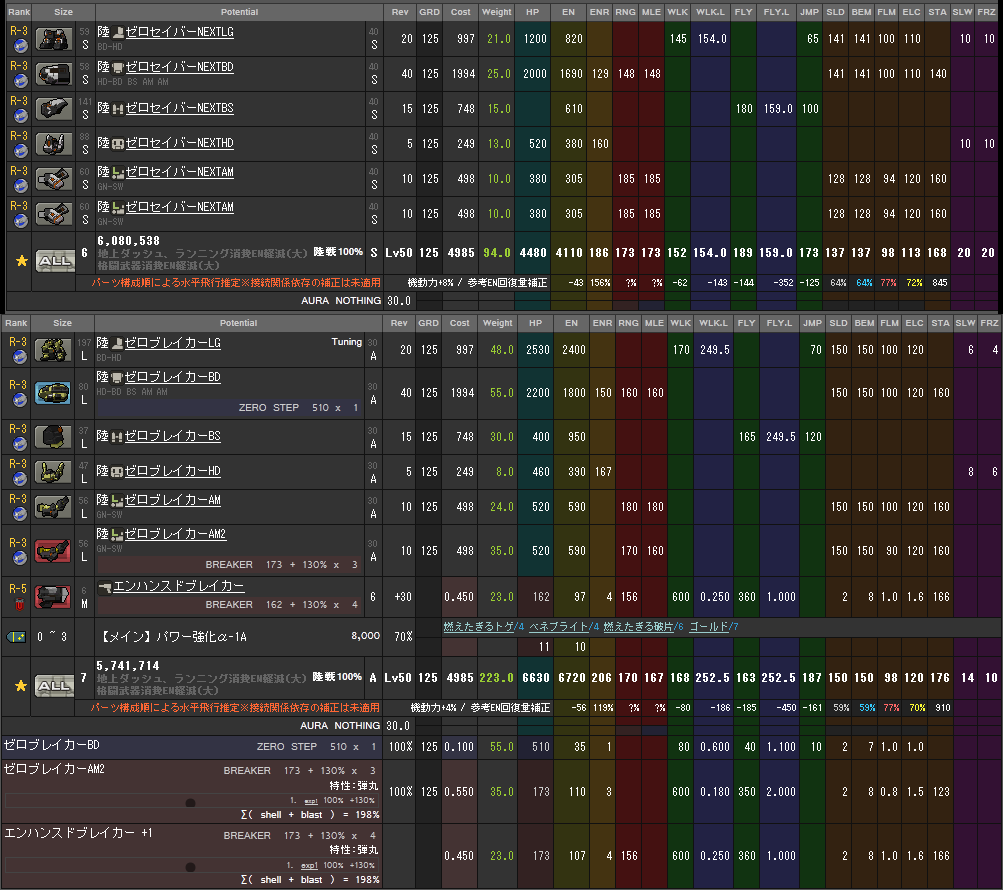The height and width of the screenshot is (890, 1003).
Task: Click the 機動力+8% mobility note
Action: [x=434, y=283]
